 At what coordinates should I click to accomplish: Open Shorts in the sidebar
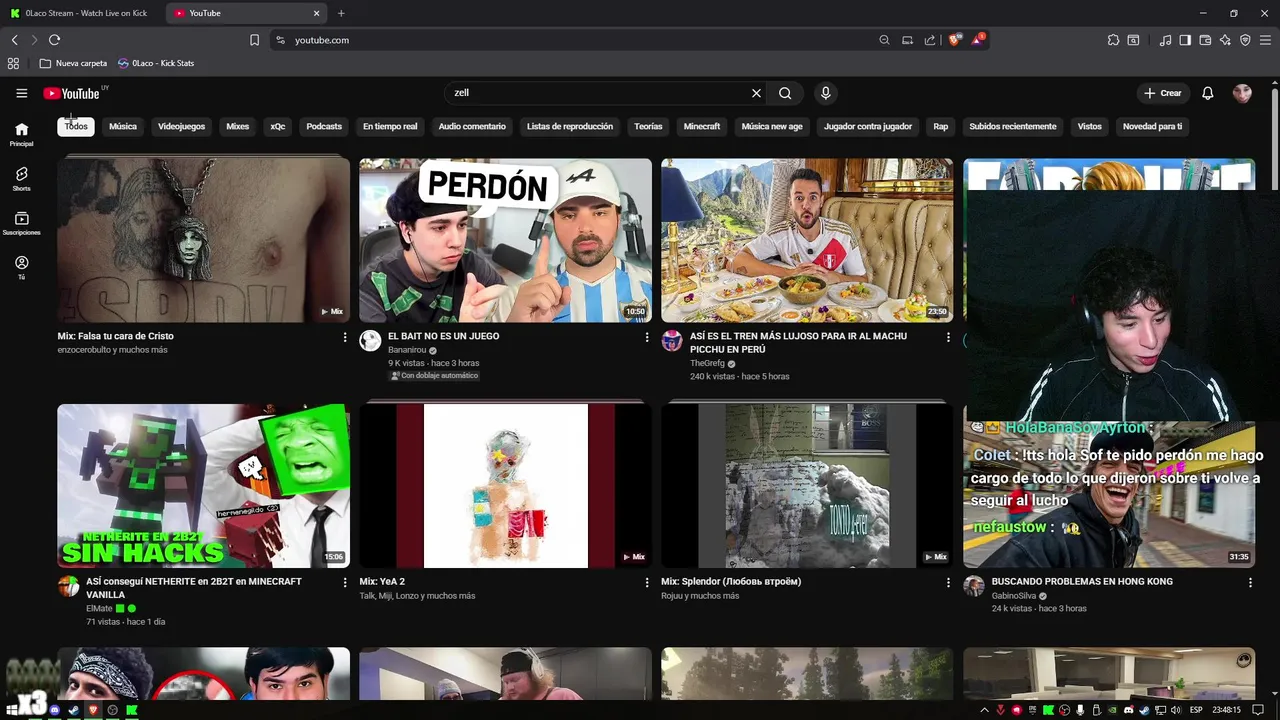tap(21, 179)
